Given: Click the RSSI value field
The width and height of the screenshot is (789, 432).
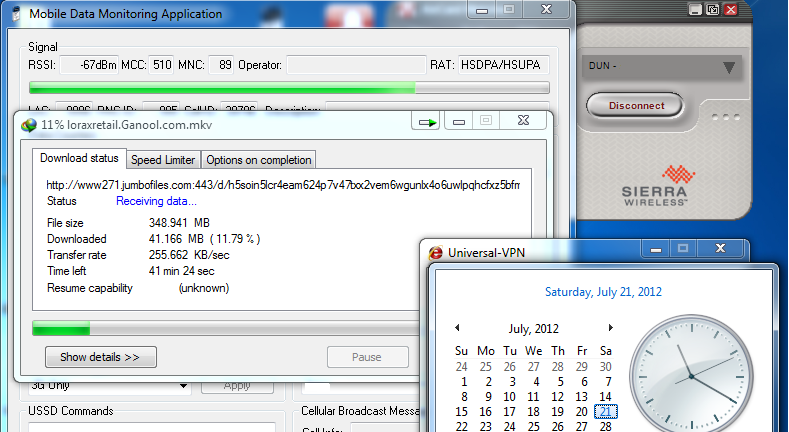Looking at the screenshot, I should point(89,65).
